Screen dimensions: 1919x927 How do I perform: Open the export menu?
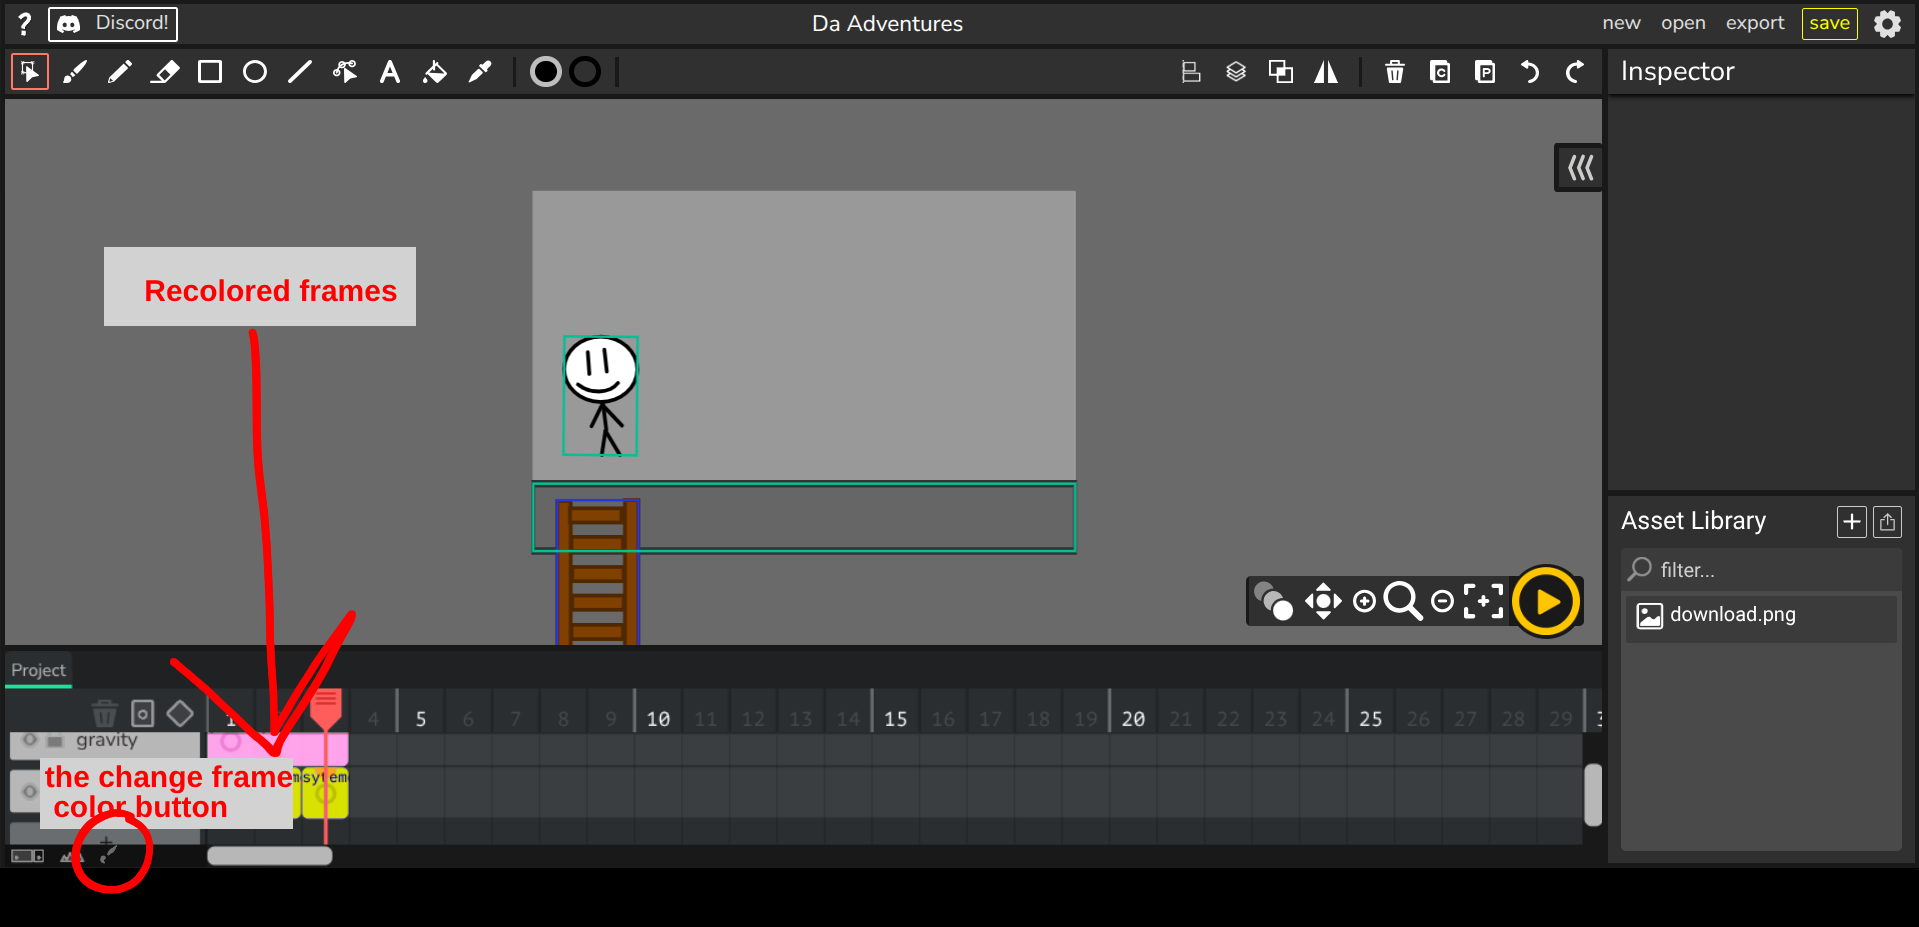(1754, 23)
